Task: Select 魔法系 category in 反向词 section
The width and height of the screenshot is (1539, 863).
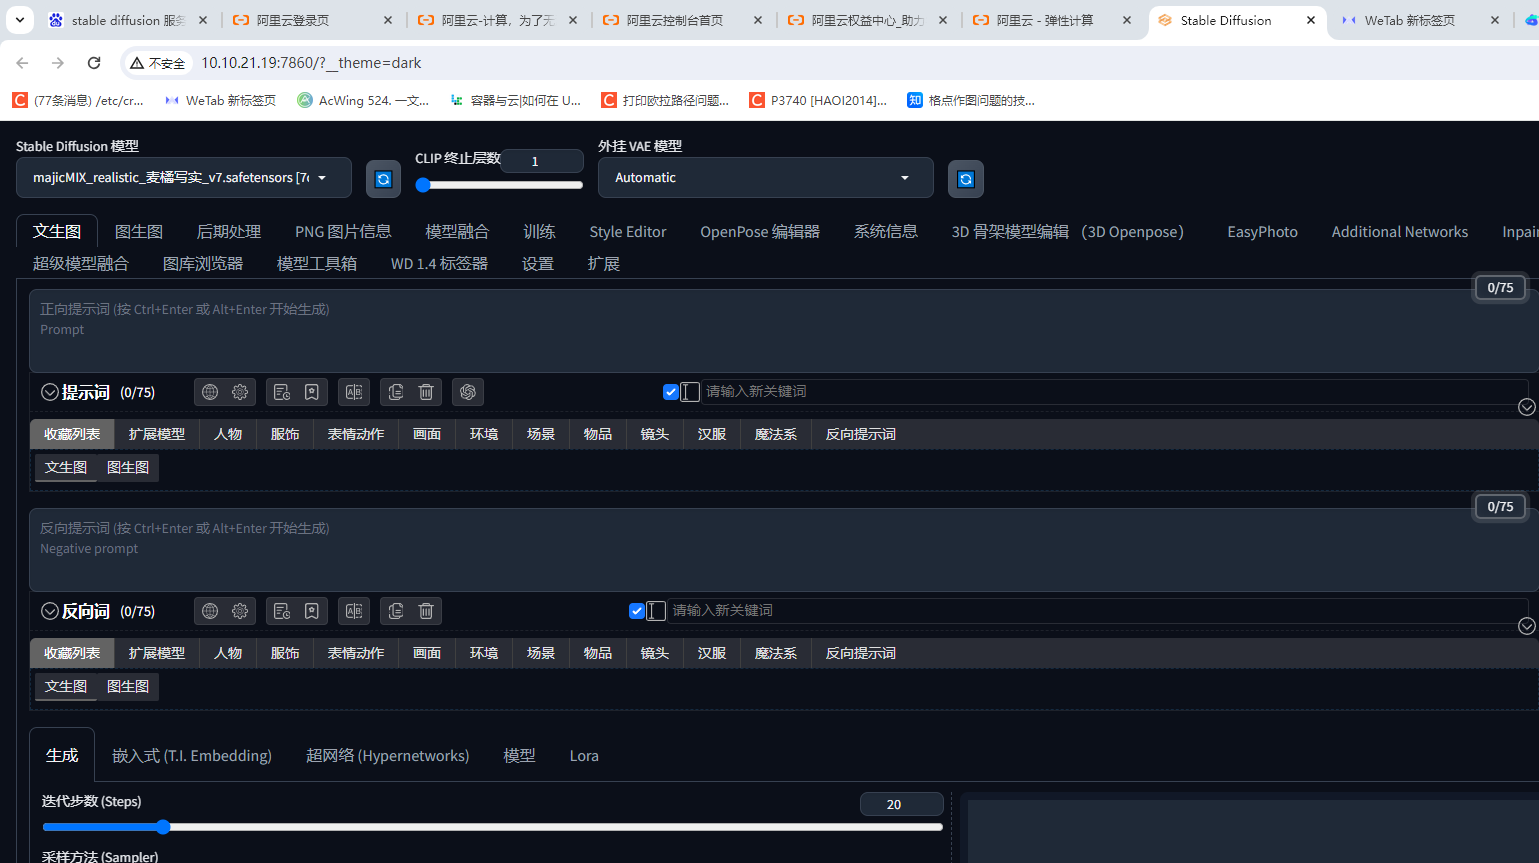Action: point(776,653)
